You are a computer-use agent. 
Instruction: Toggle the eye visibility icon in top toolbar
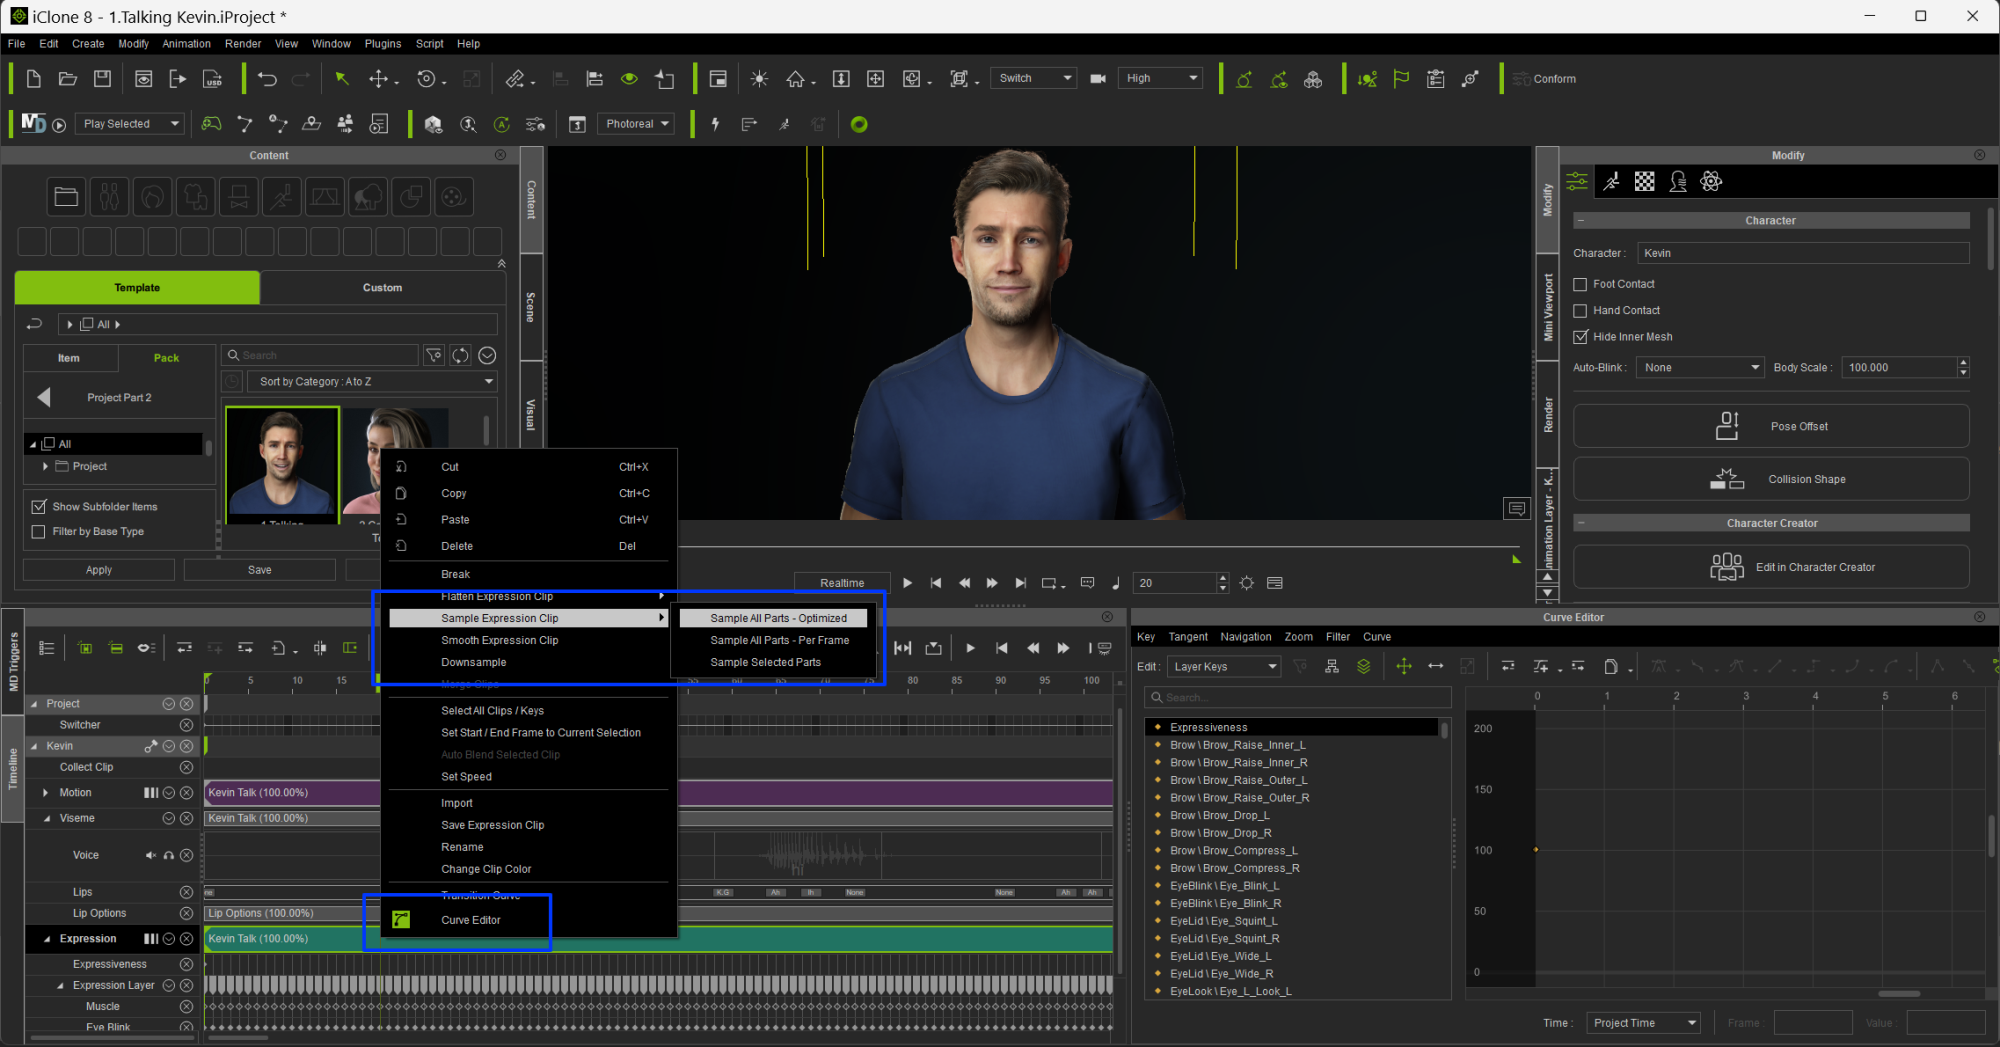(629, 79)
